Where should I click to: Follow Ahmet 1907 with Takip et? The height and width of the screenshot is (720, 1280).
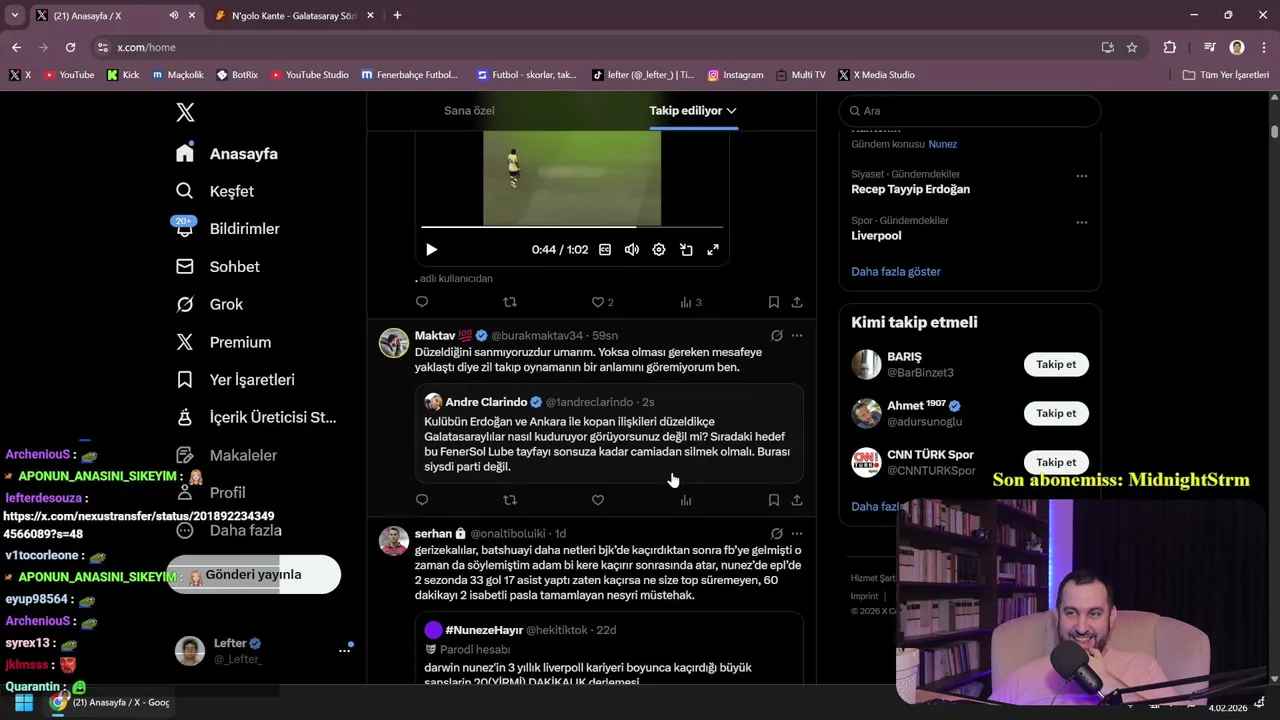pos(1056,414)
